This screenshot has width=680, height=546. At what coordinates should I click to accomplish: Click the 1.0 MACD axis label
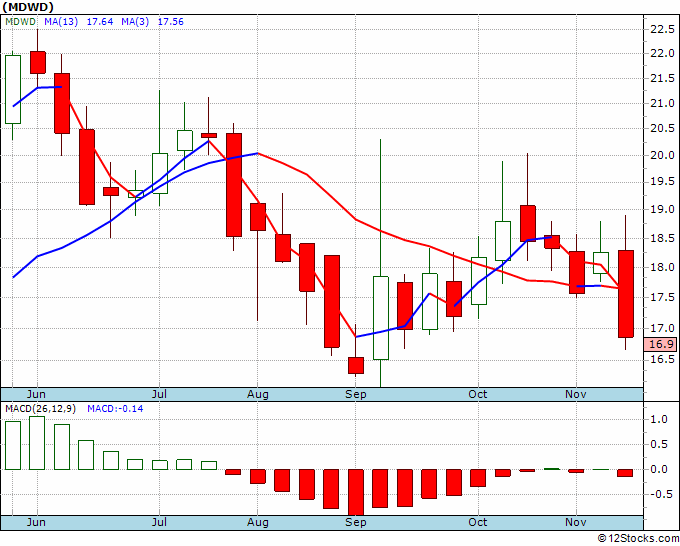[659, 419]
